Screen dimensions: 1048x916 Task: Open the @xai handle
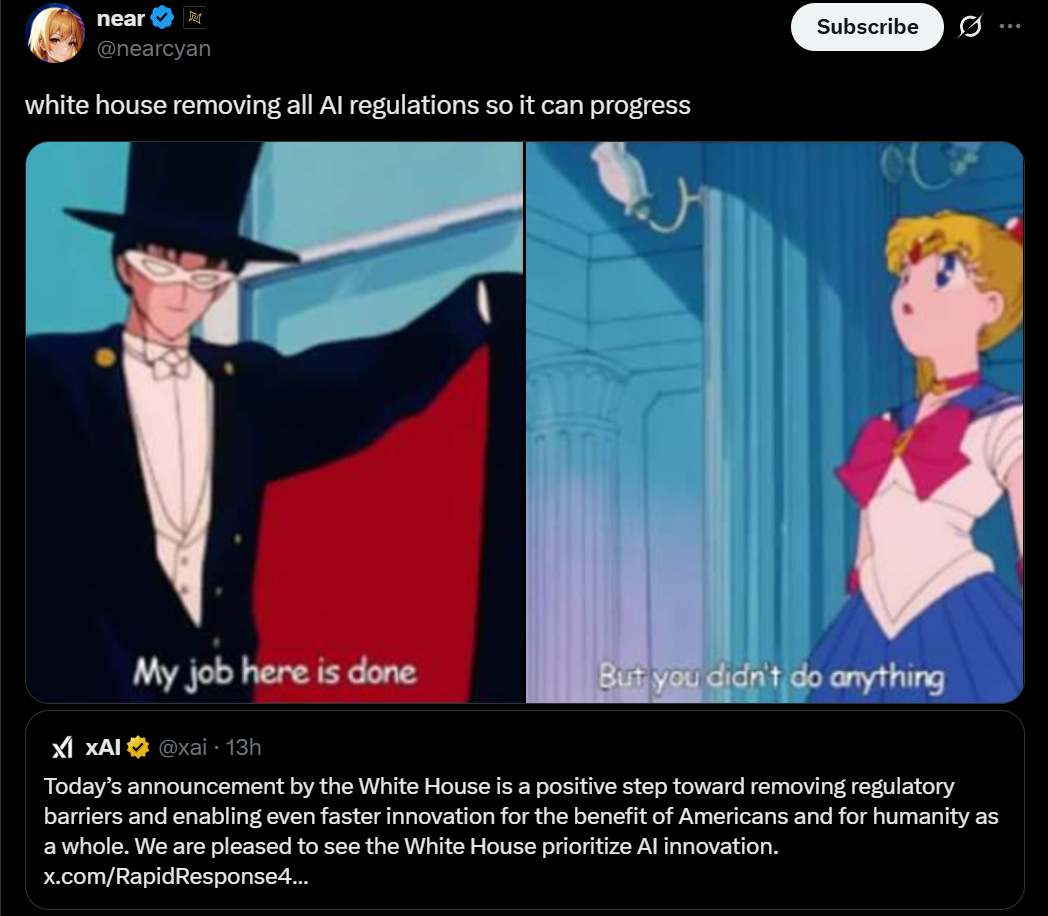pos(187,747)
